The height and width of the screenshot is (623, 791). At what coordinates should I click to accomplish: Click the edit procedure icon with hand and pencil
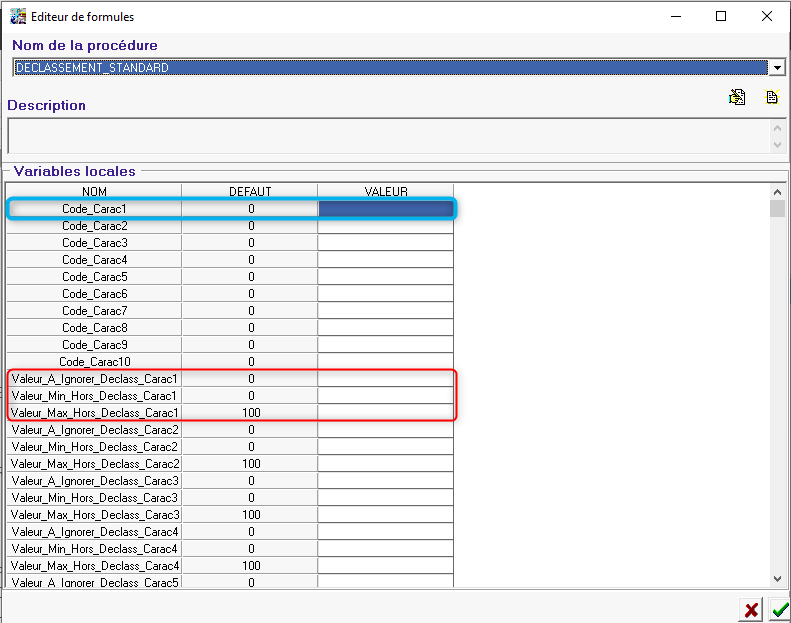[x=738, y=97]
